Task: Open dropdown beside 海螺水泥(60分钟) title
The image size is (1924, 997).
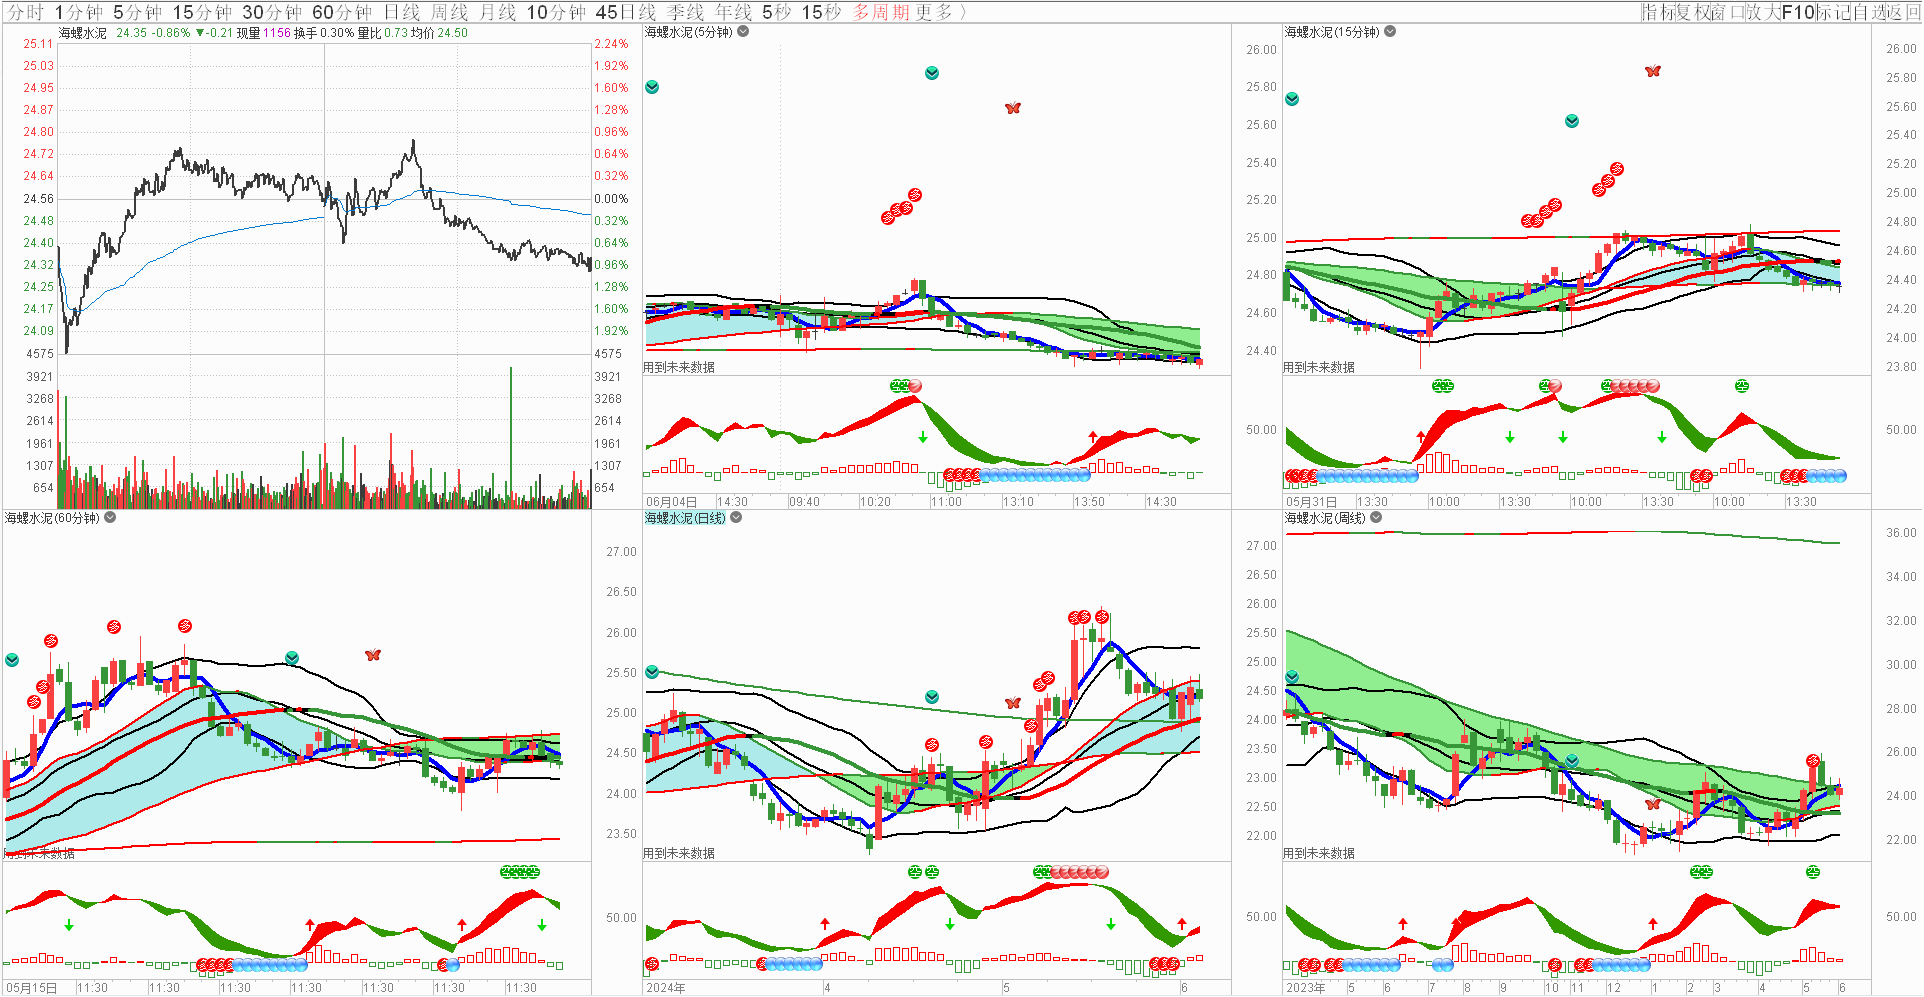Action: (110, 517)
